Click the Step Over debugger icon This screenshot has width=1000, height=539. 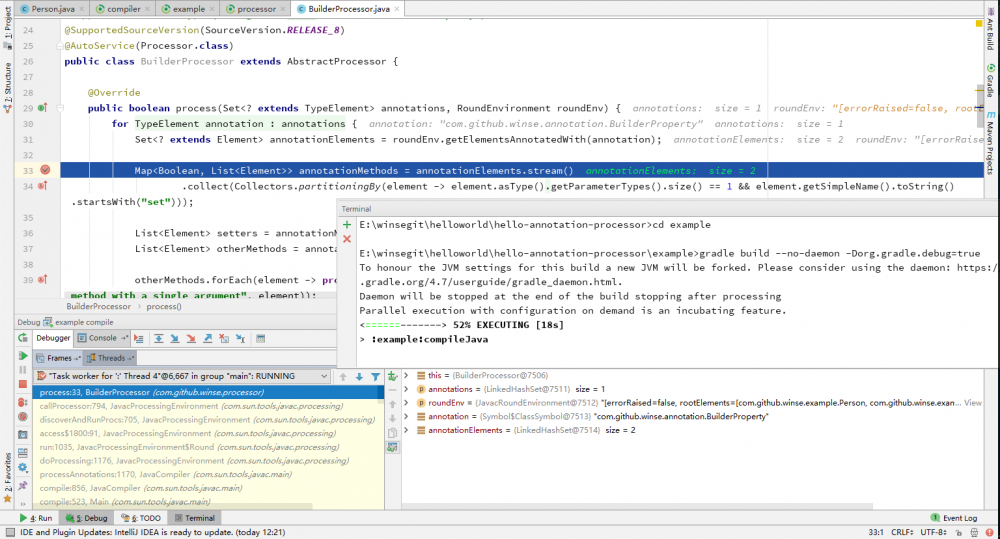click(158, 339)
